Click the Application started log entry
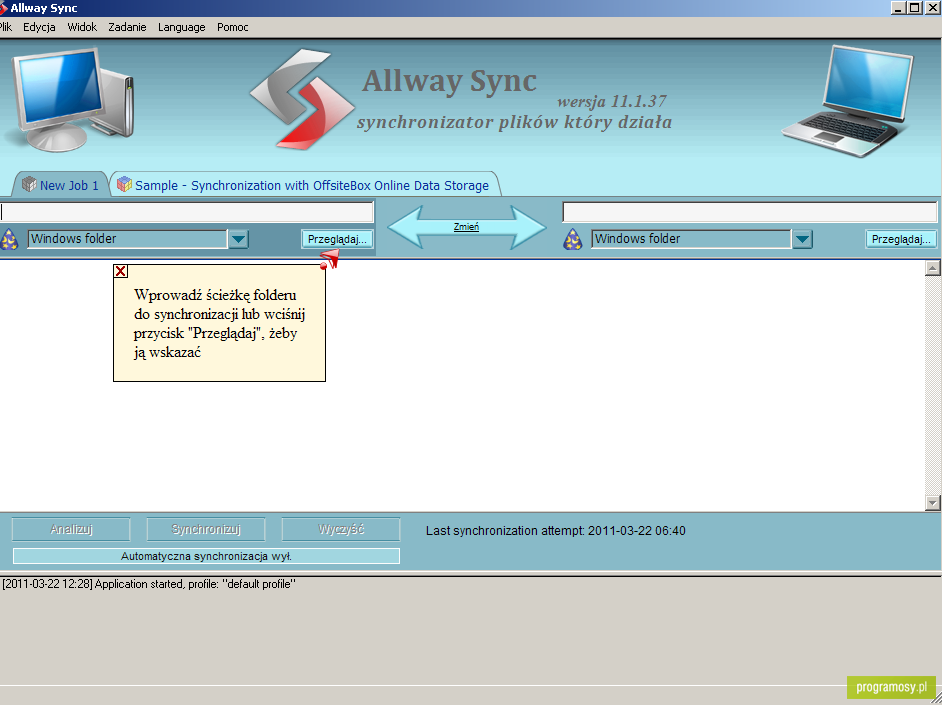The image size is (942, 705). tap(149, 584)
